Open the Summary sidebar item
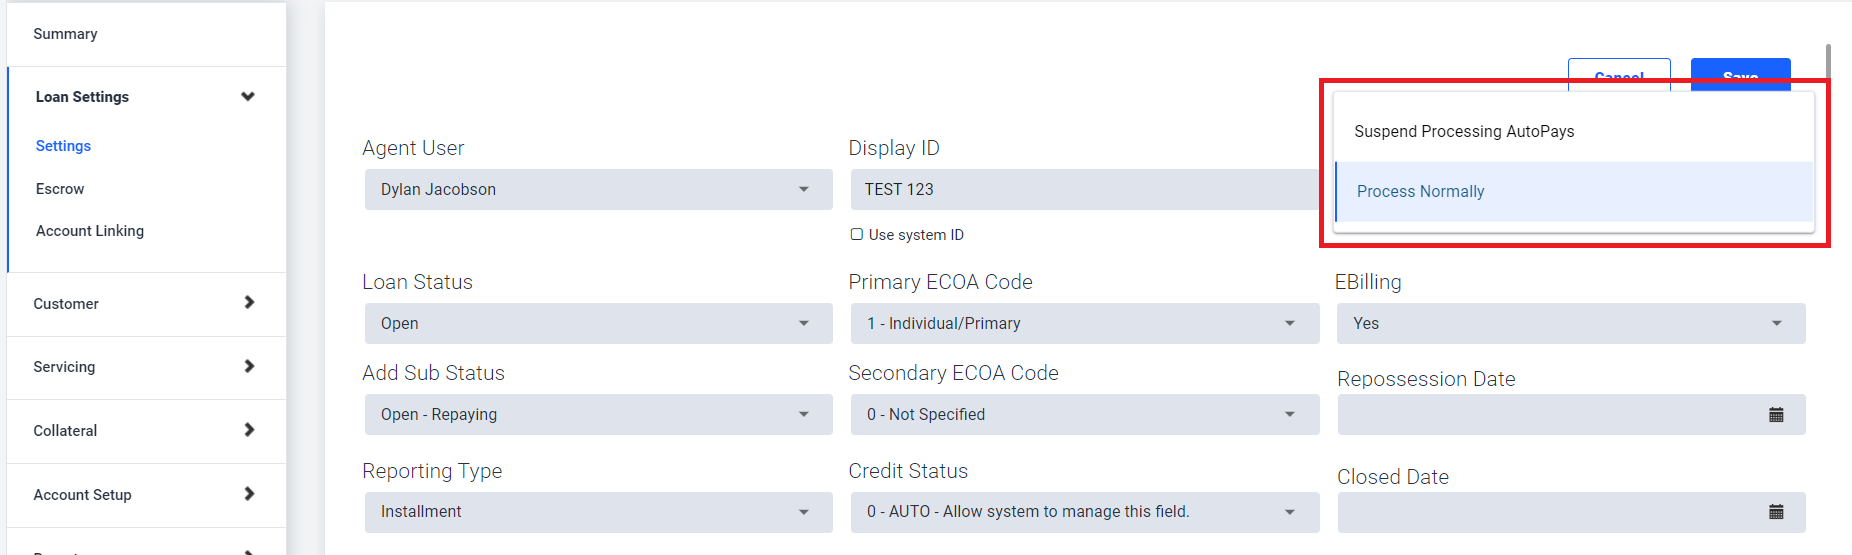The image size is (1852, 555). tap(65, 34)
